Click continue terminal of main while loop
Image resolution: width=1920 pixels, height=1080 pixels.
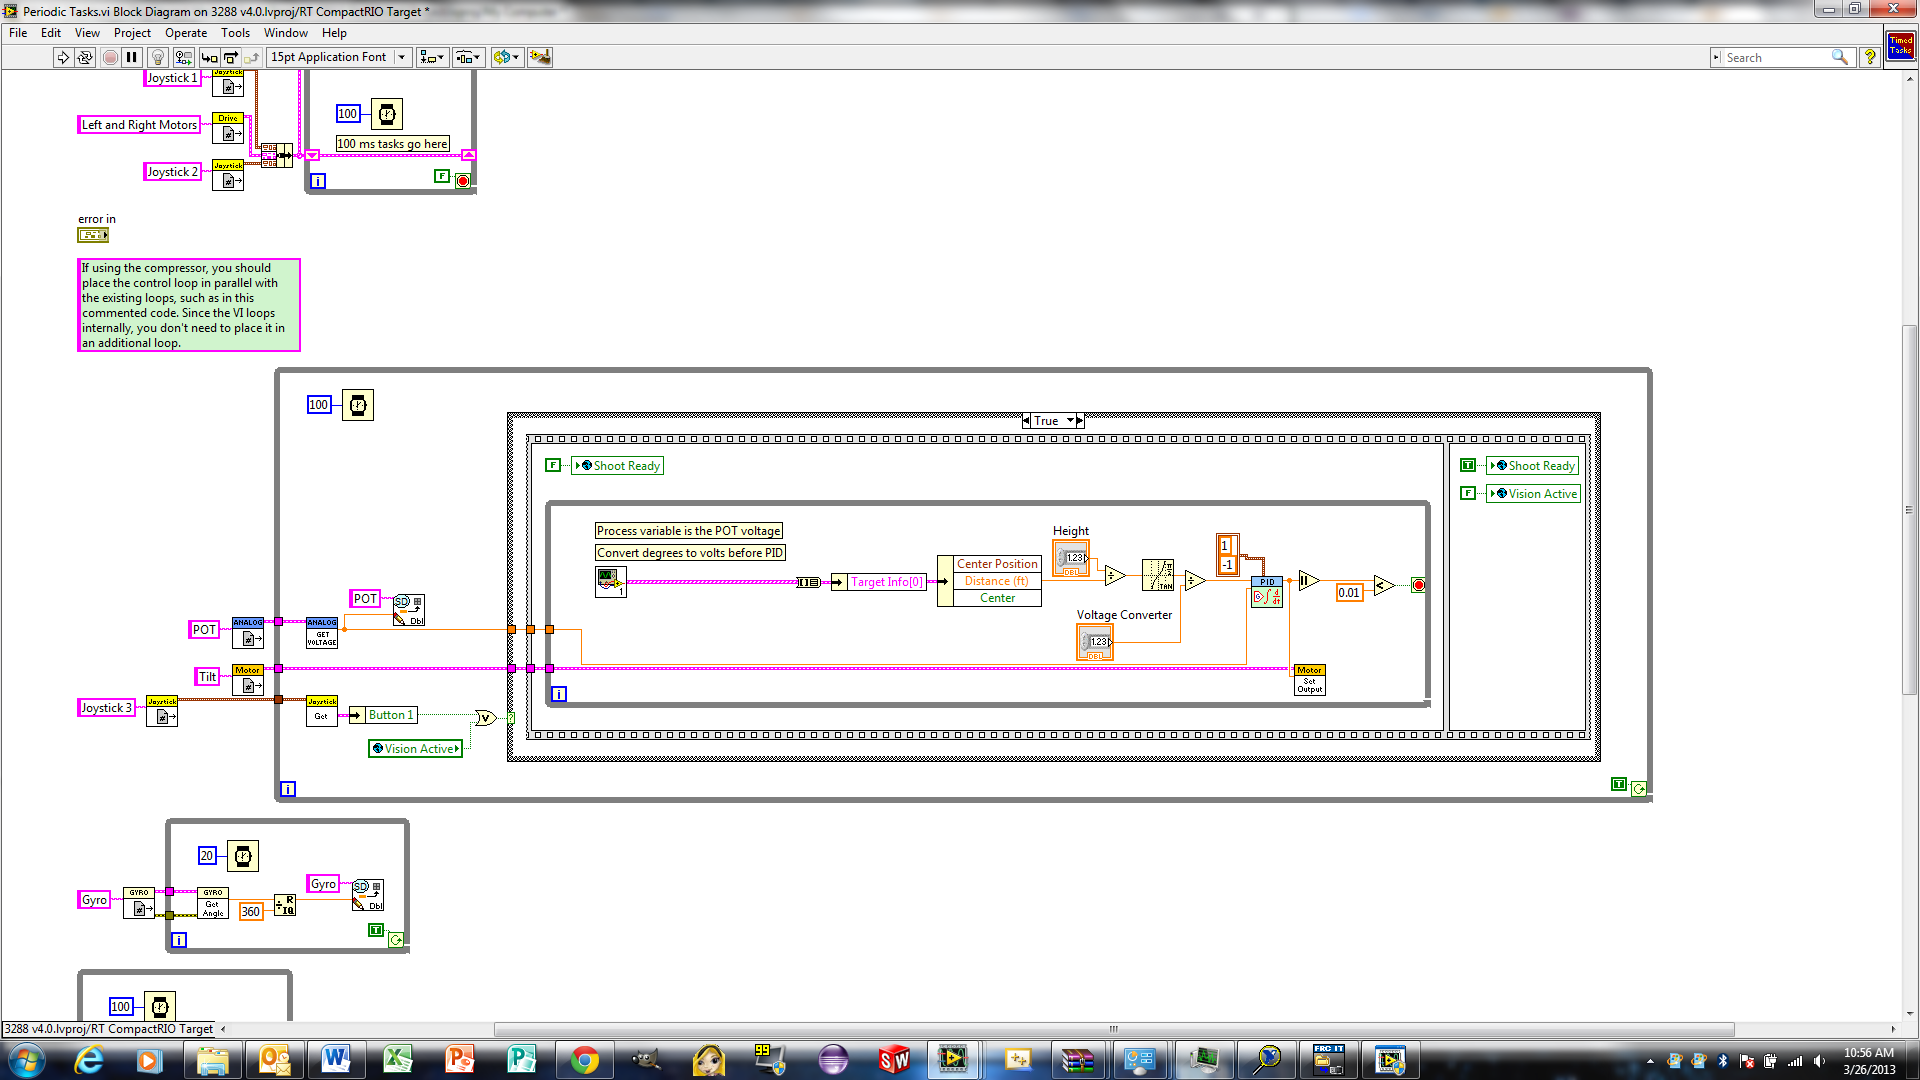point(1639,789)
